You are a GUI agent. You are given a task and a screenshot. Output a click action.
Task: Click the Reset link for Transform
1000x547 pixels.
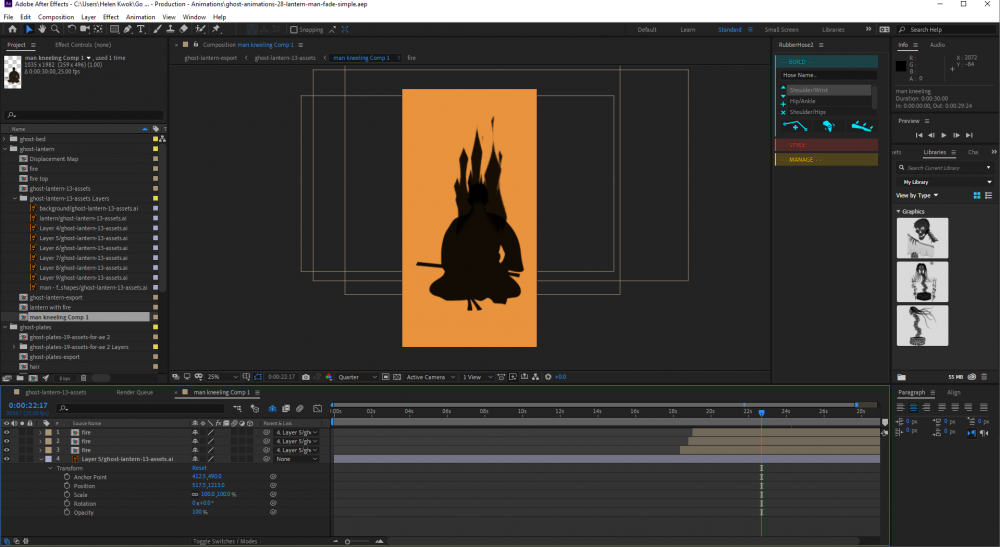pyautogui.click(x=199, y=468)
